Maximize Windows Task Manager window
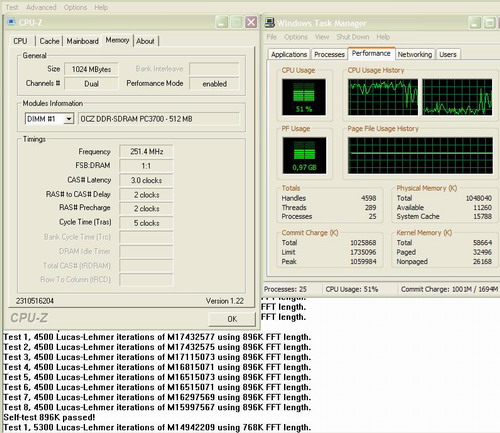 (x=489, y=23)
